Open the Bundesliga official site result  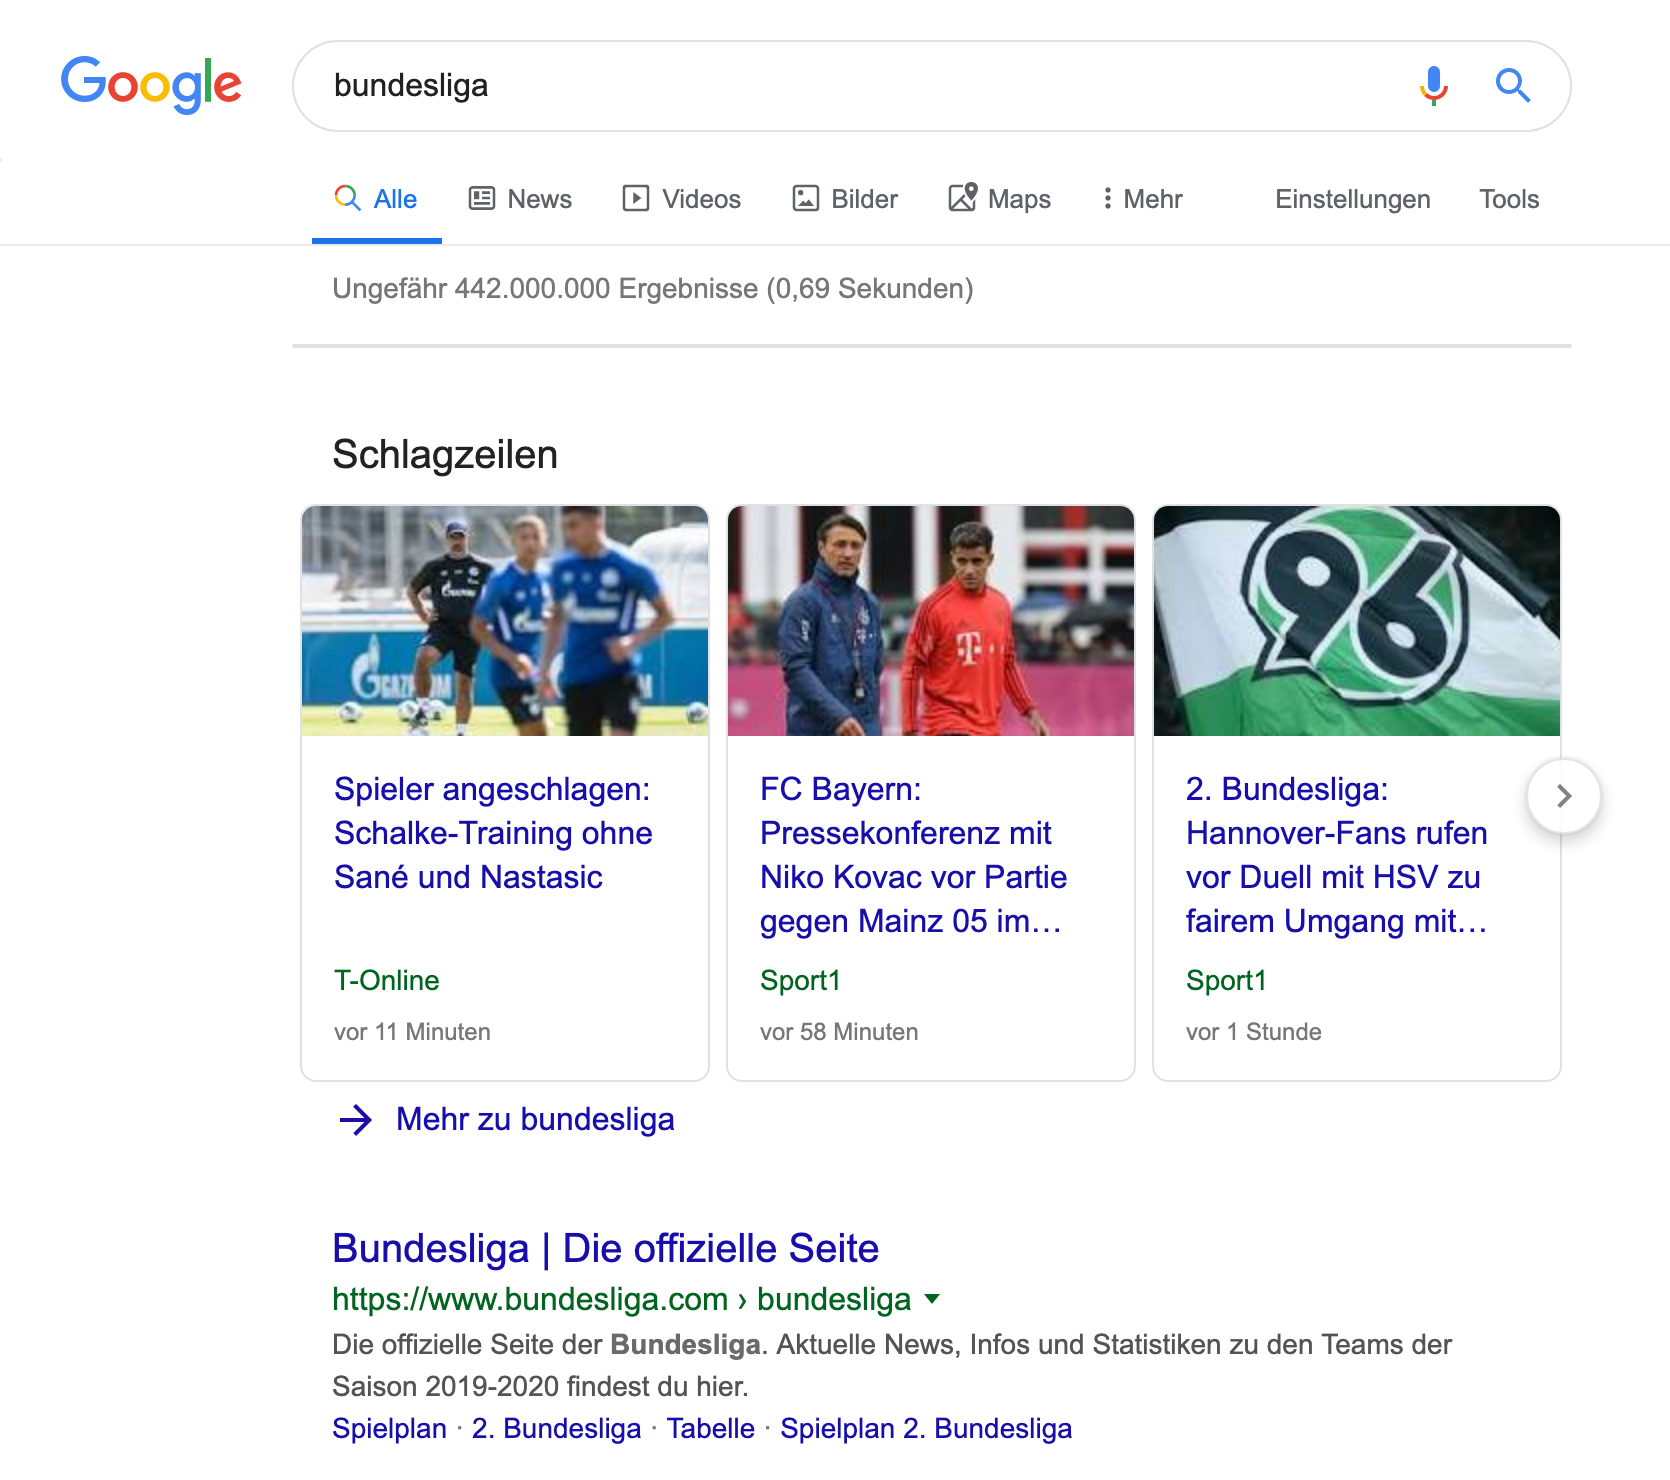[605, 1248]
